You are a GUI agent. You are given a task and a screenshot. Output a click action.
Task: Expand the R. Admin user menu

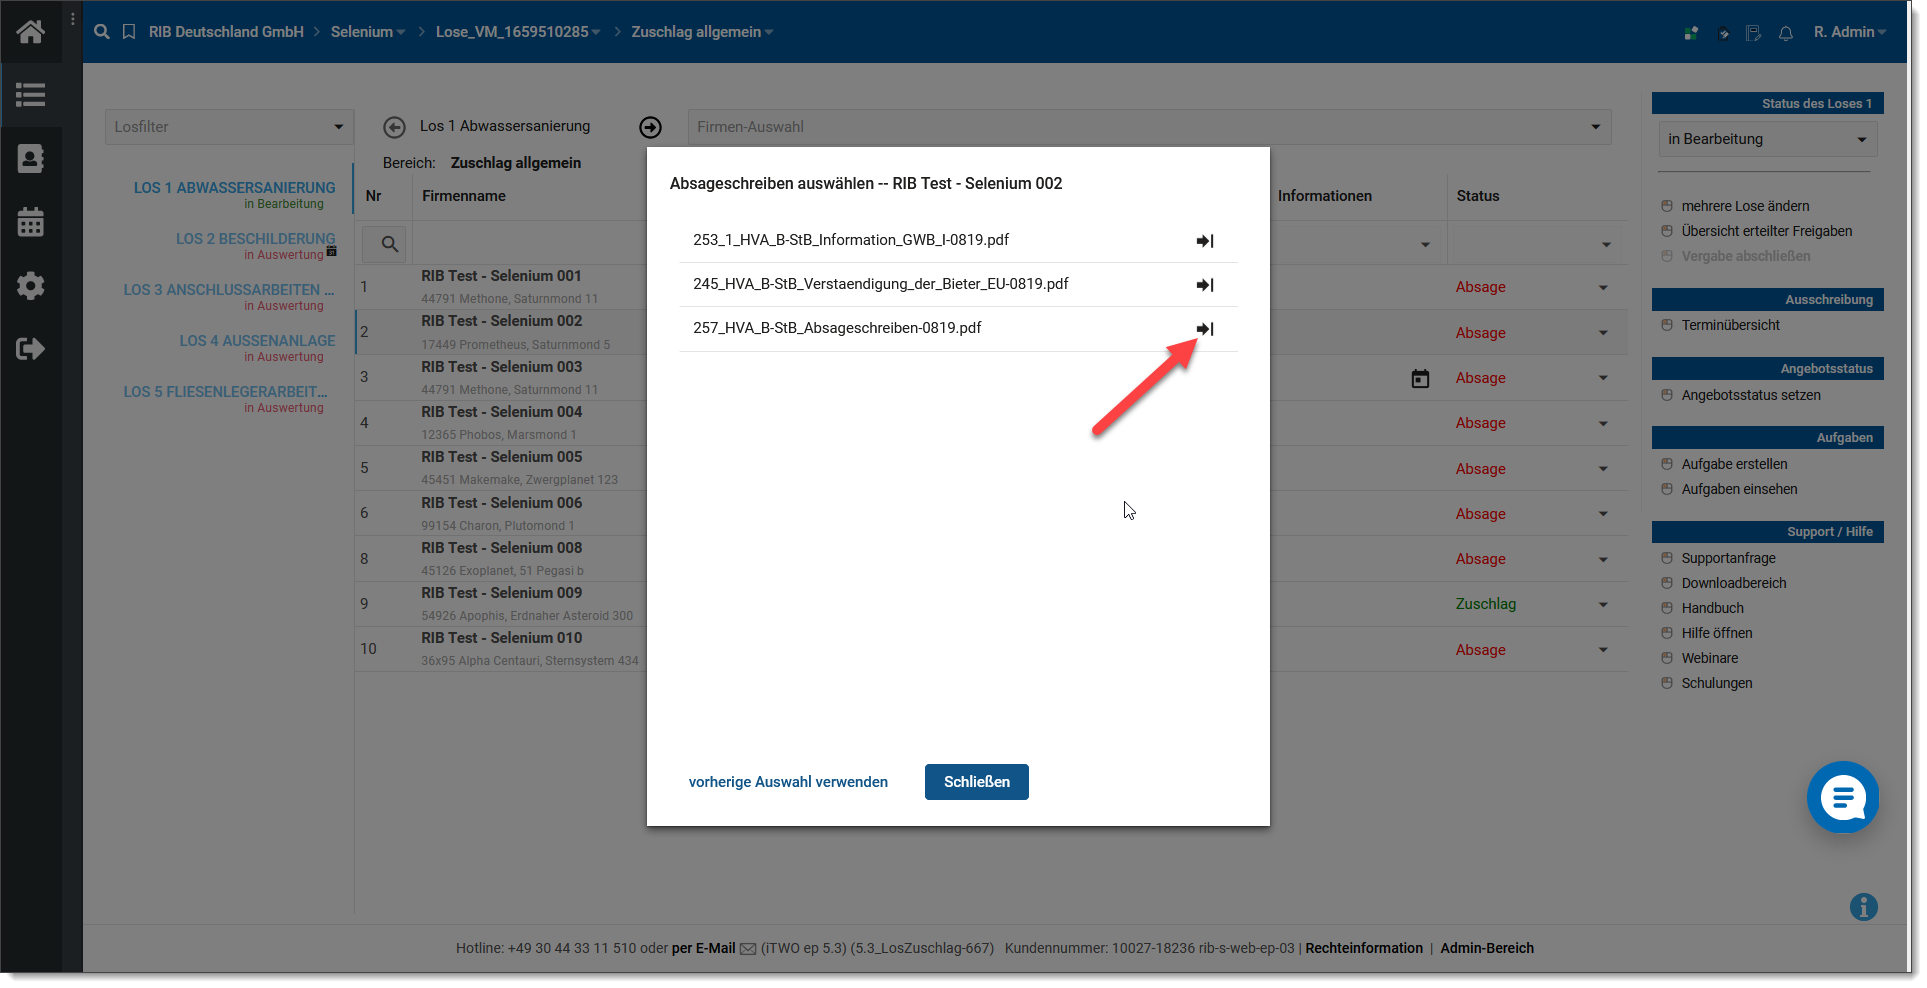1849,32
